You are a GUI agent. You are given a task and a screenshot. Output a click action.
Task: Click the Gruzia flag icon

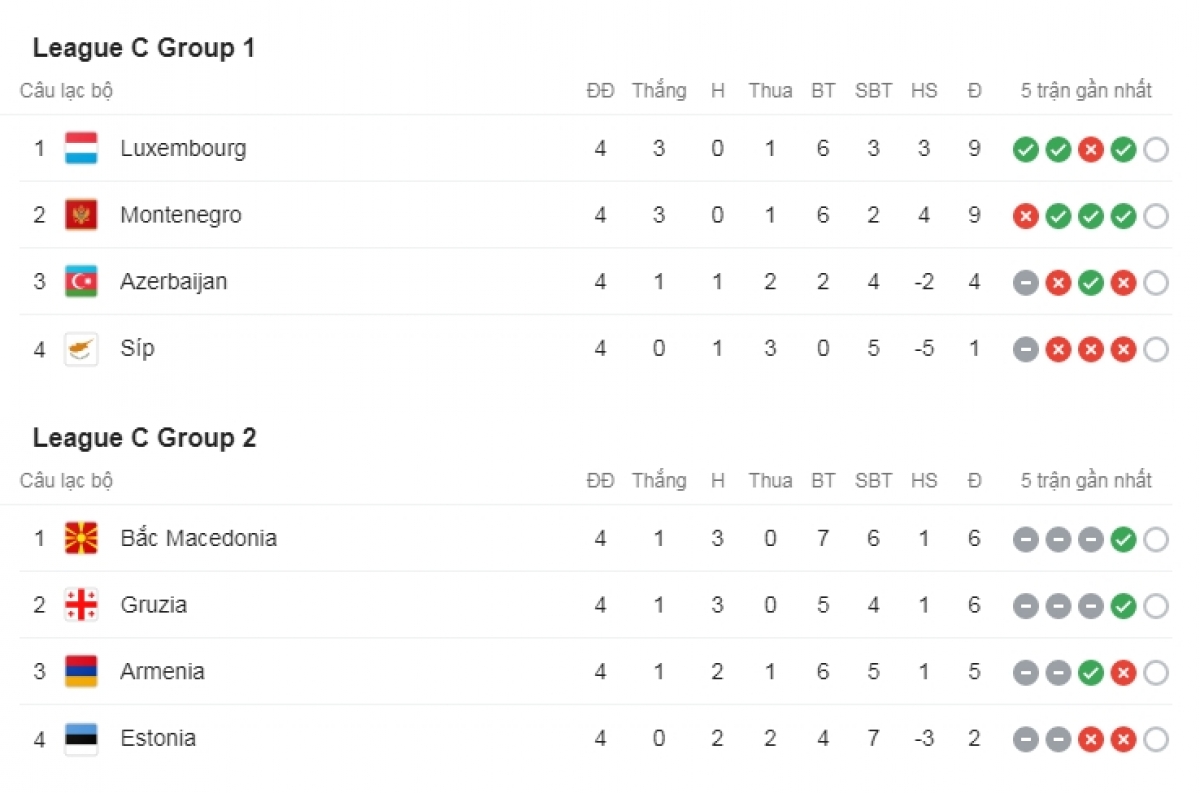81,605
